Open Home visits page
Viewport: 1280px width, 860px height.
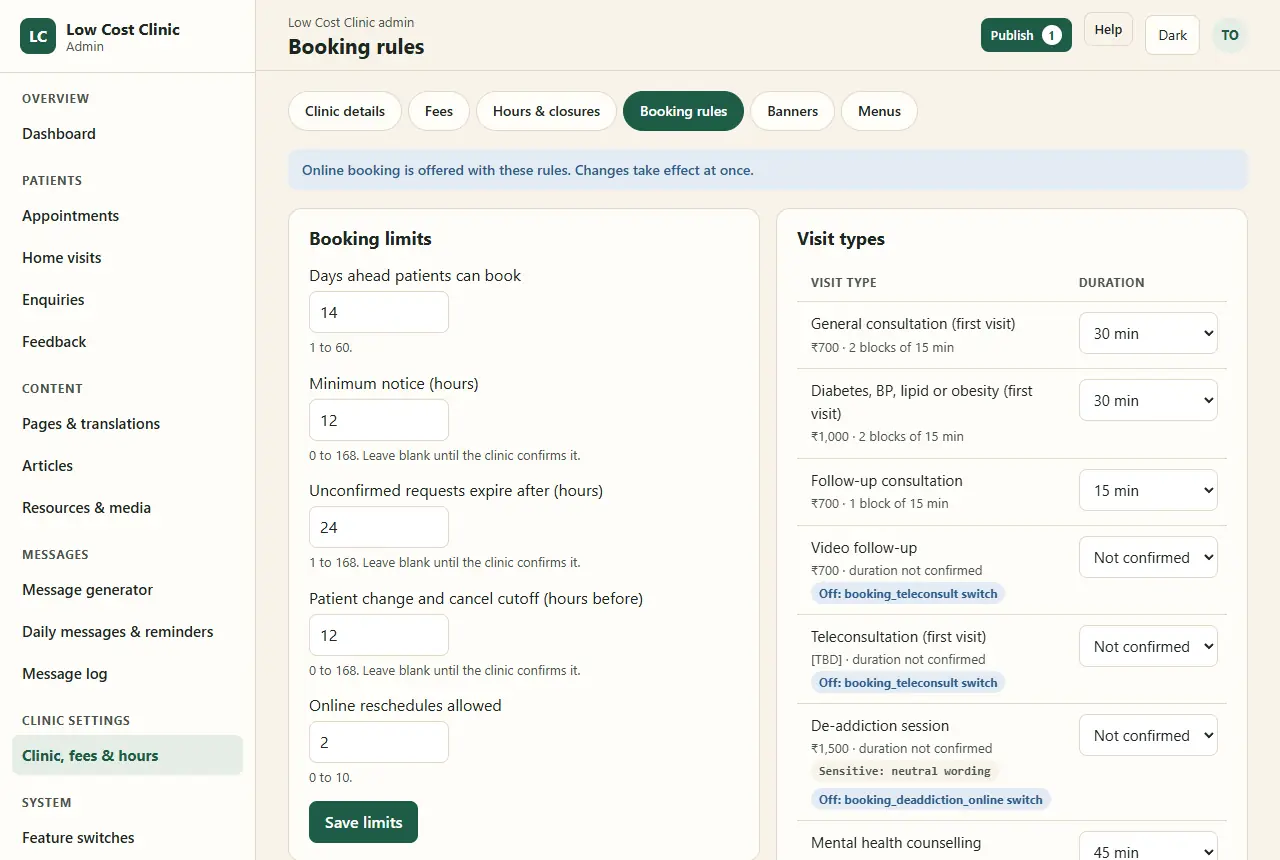coord(127,258)
